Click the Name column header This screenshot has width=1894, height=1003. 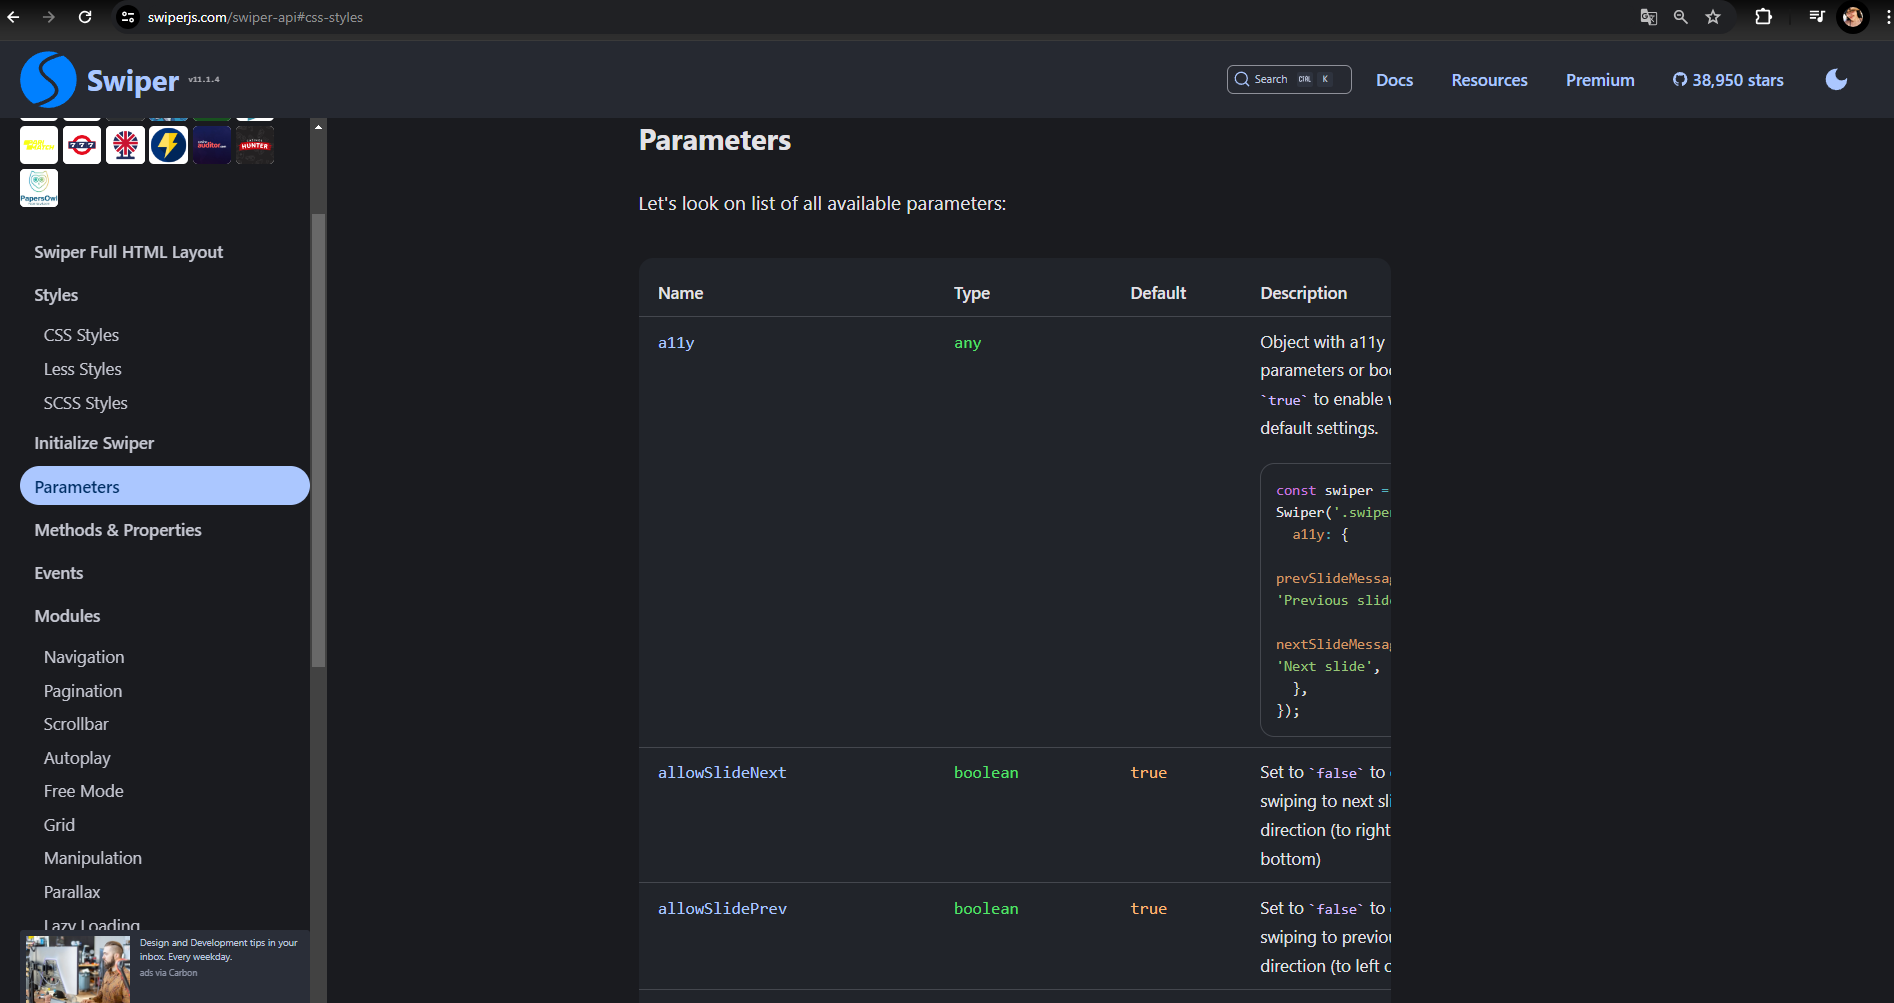(681, 293)
